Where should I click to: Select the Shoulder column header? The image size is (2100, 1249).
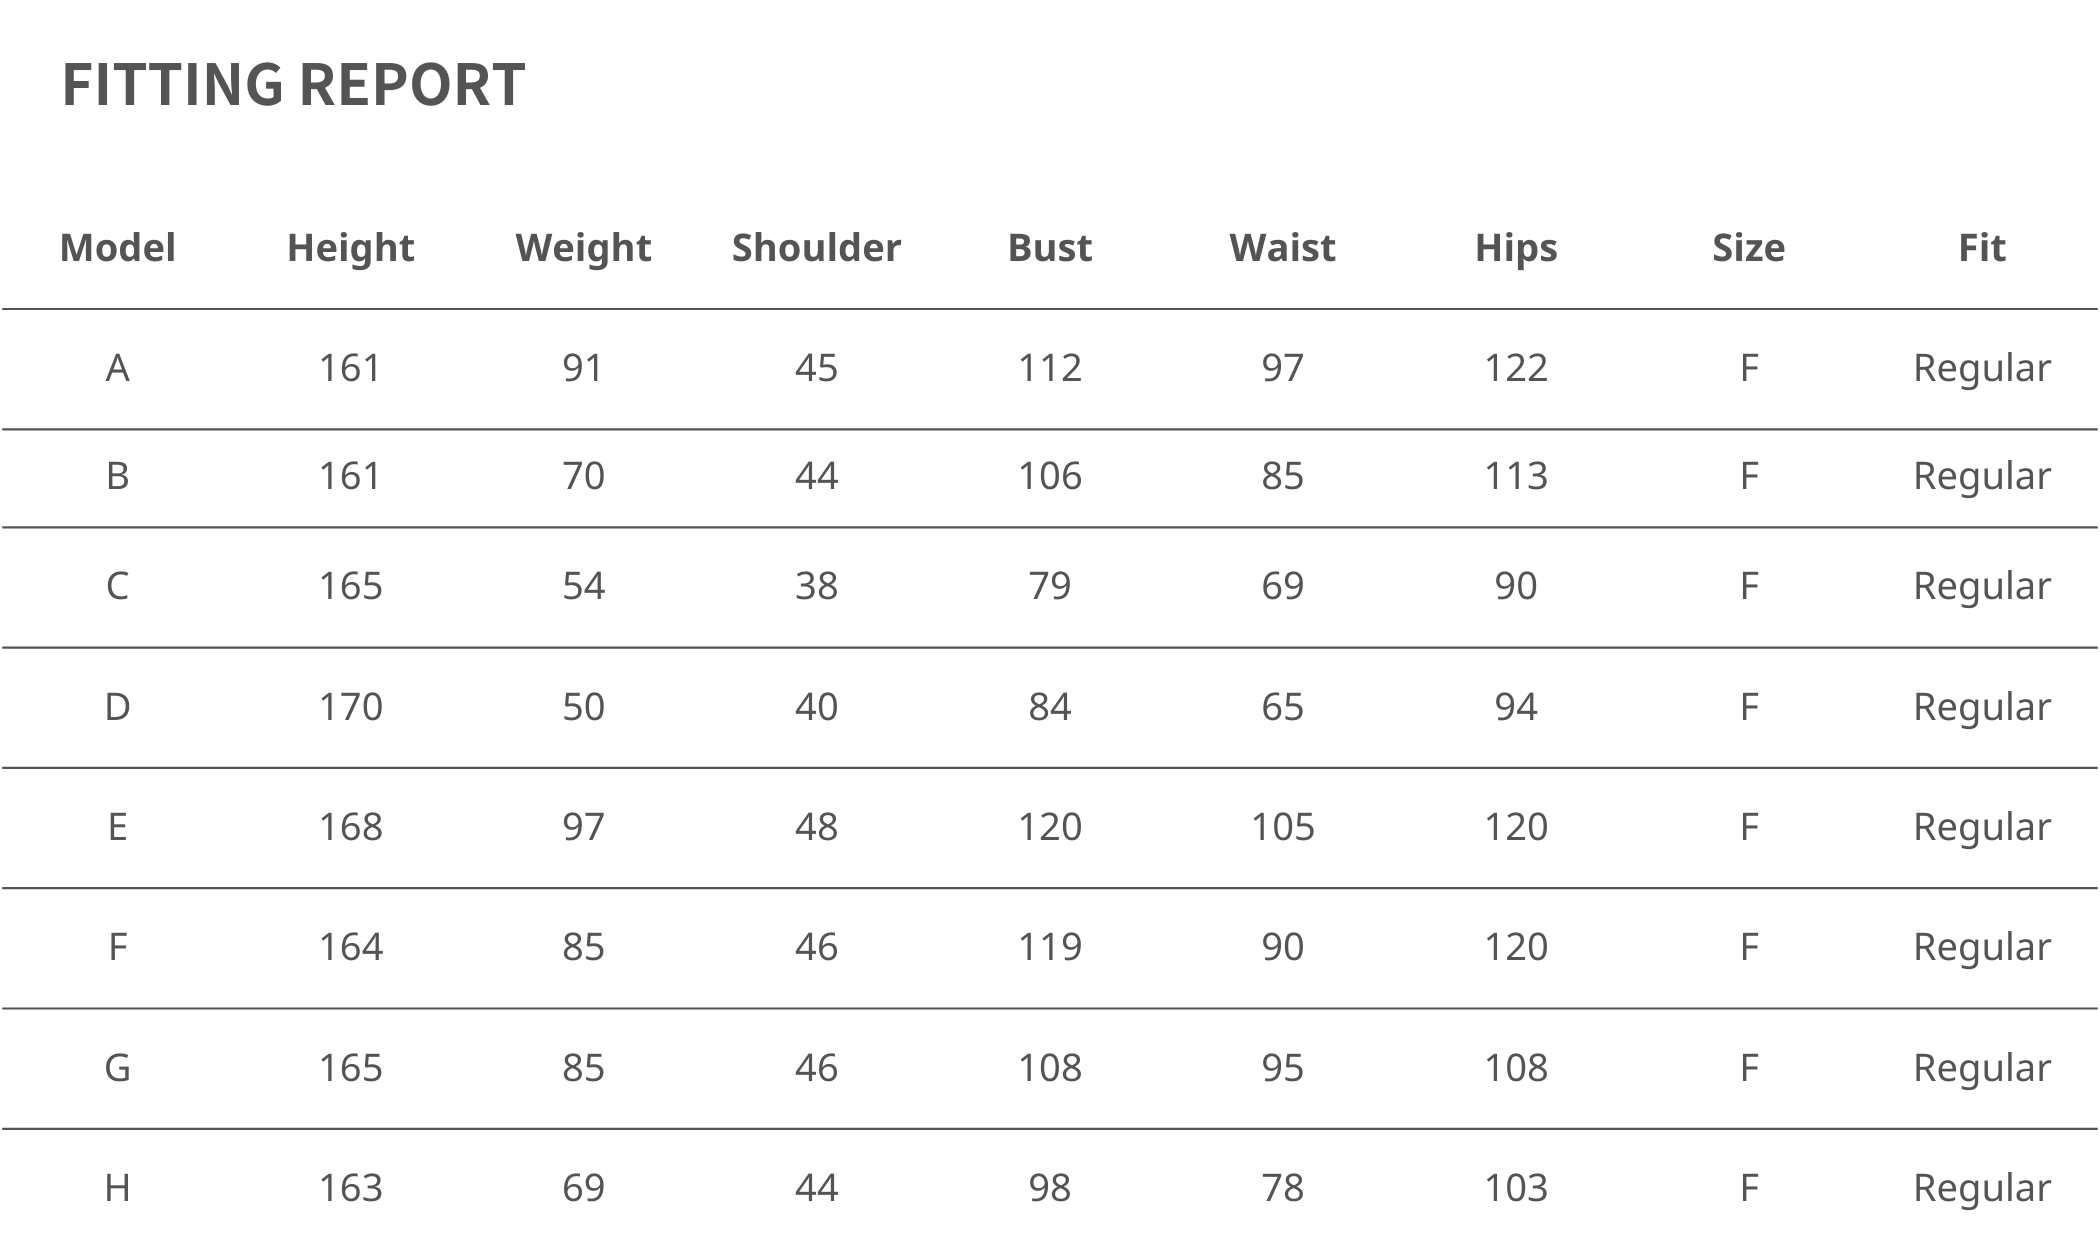tap(816, 248)
